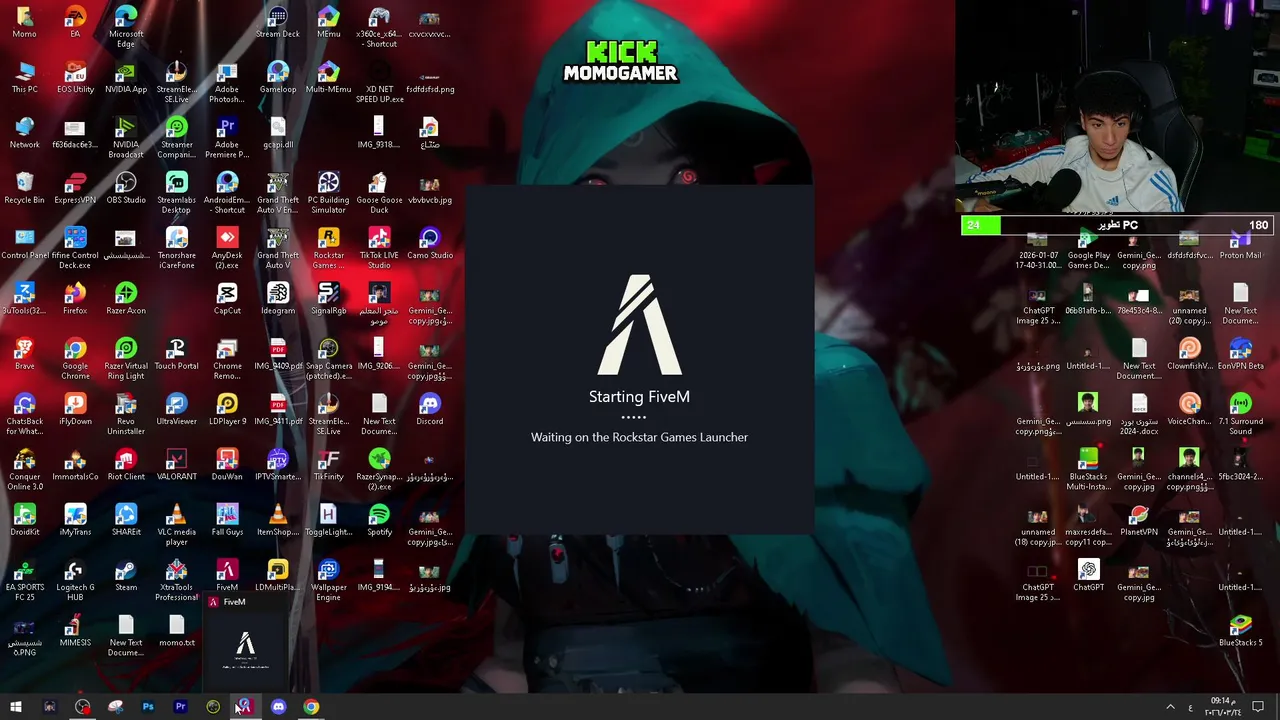Switch to Discord in the taskbar
The height and width of the screenshot is (720, 1280).
click(x=278, y=707)
